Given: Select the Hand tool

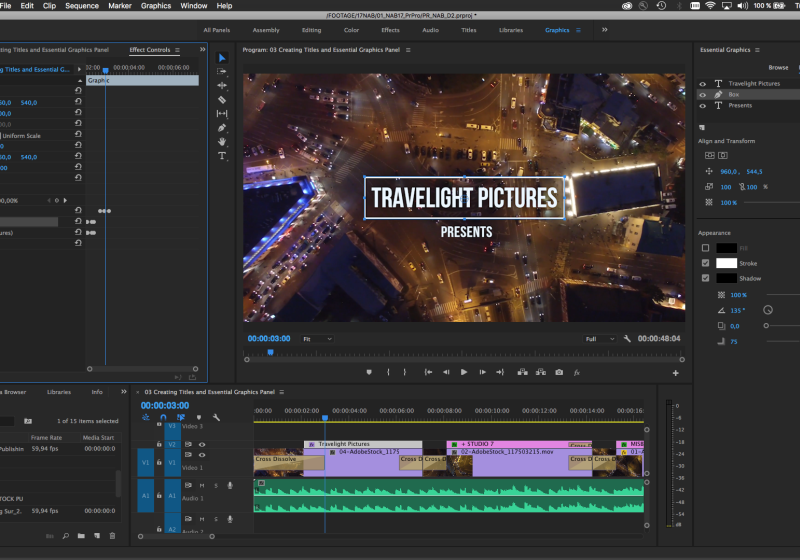Looking at the screenshot, I should pyautogui.click(x=222, y=141).
